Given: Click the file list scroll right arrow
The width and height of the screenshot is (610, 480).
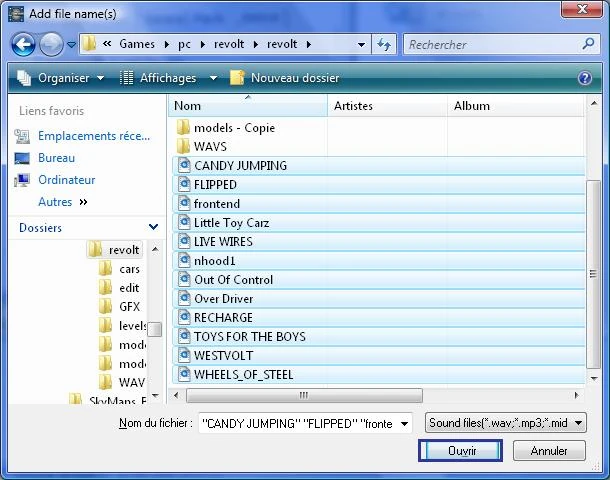Looking at the screenshot, I should pos(577,395).
